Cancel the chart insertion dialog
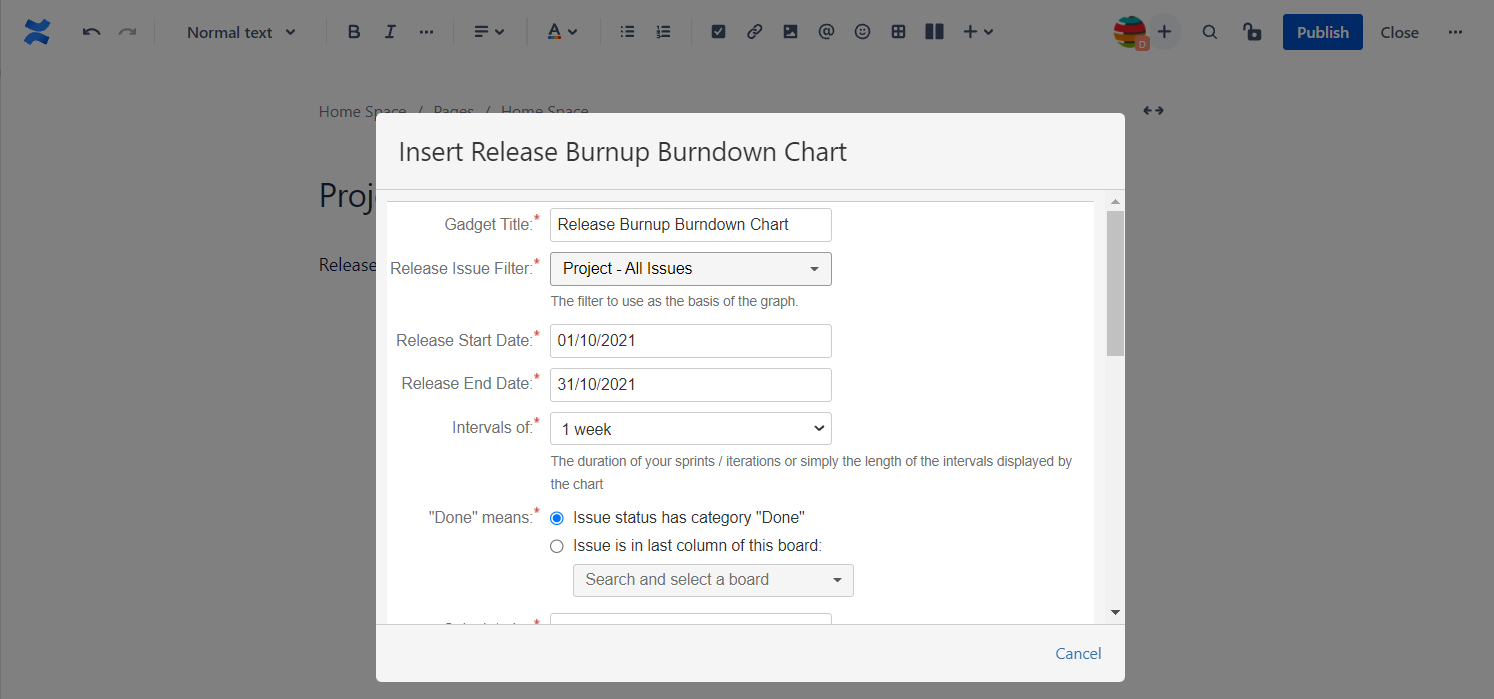 pos(1078,654)
